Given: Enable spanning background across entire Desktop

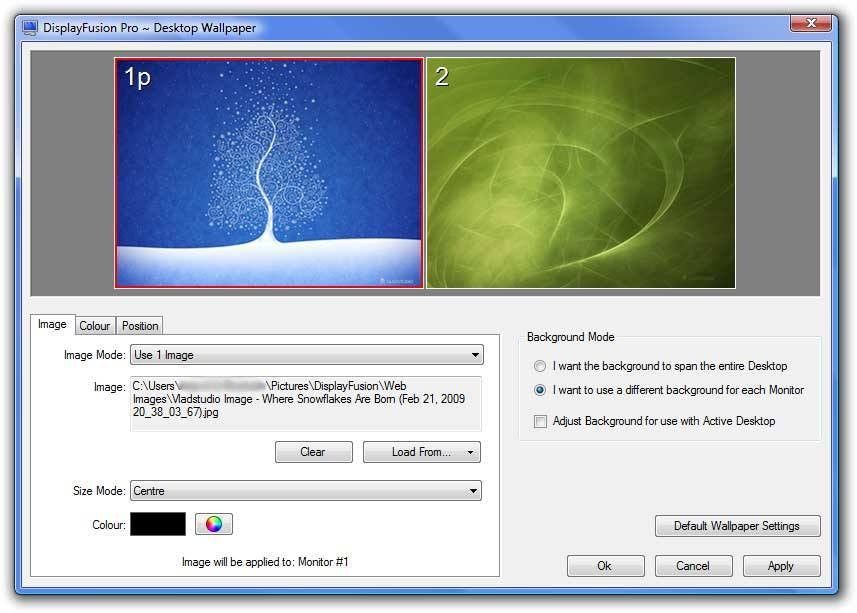Looking at the screenshot, I should click(539, 365).
